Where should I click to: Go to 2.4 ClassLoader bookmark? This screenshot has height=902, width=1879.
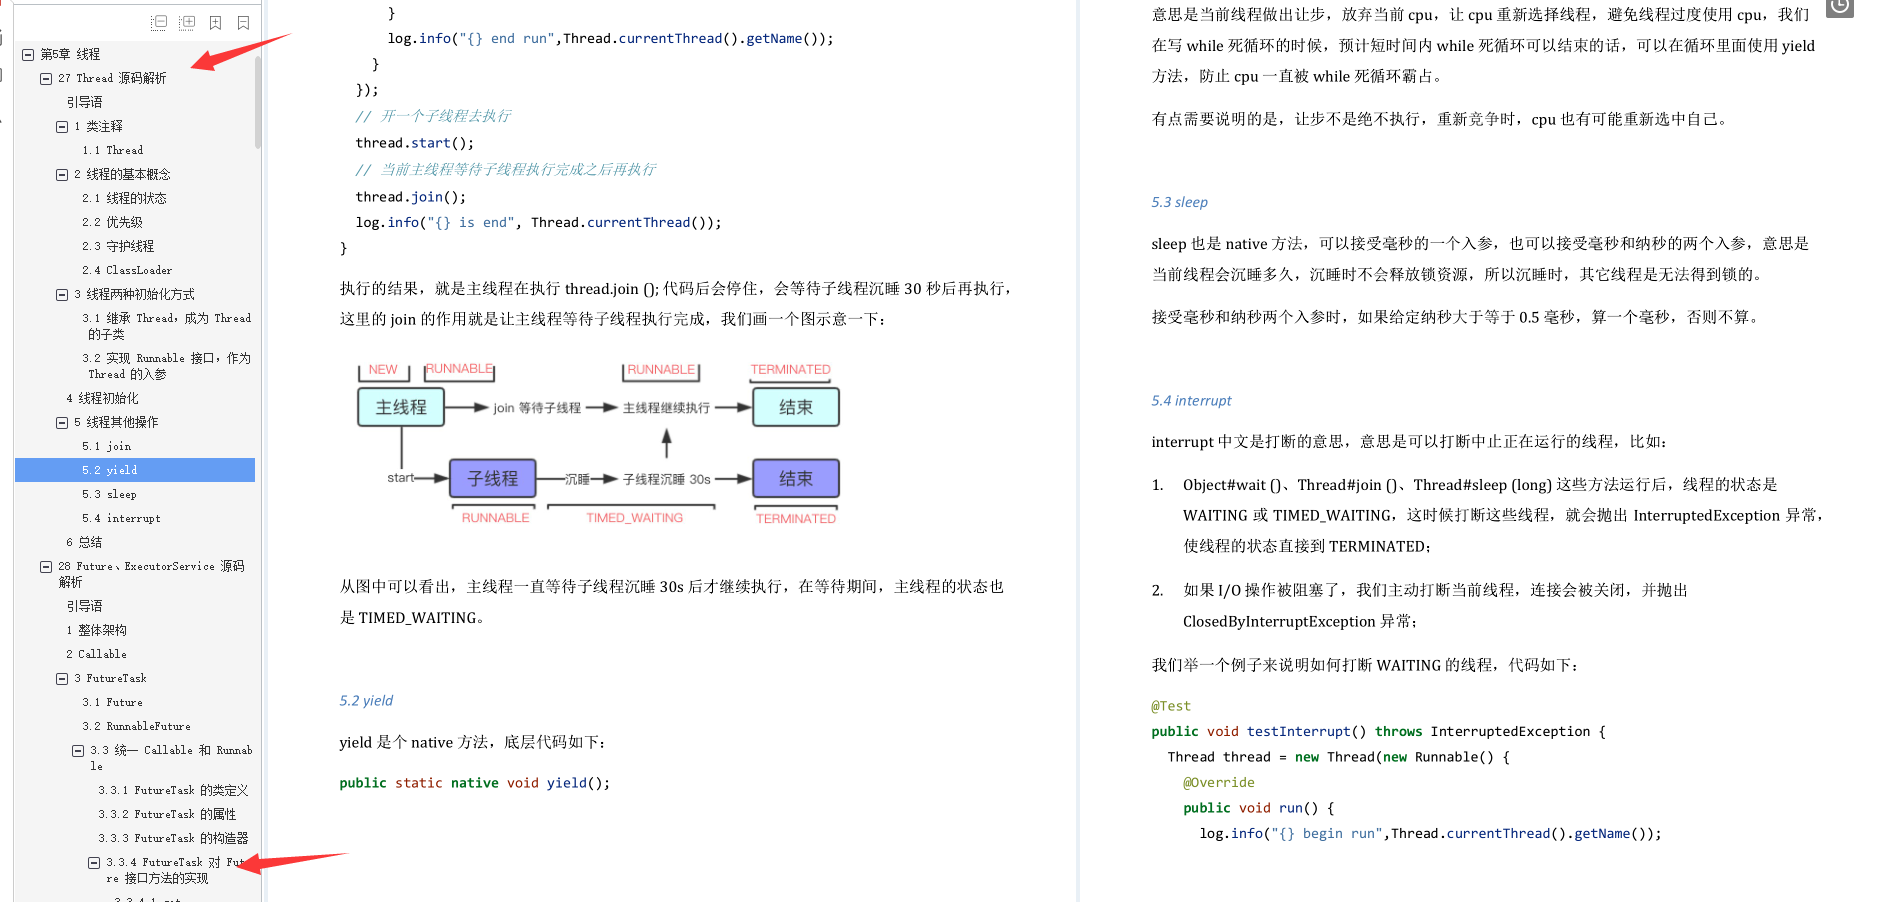127,270
